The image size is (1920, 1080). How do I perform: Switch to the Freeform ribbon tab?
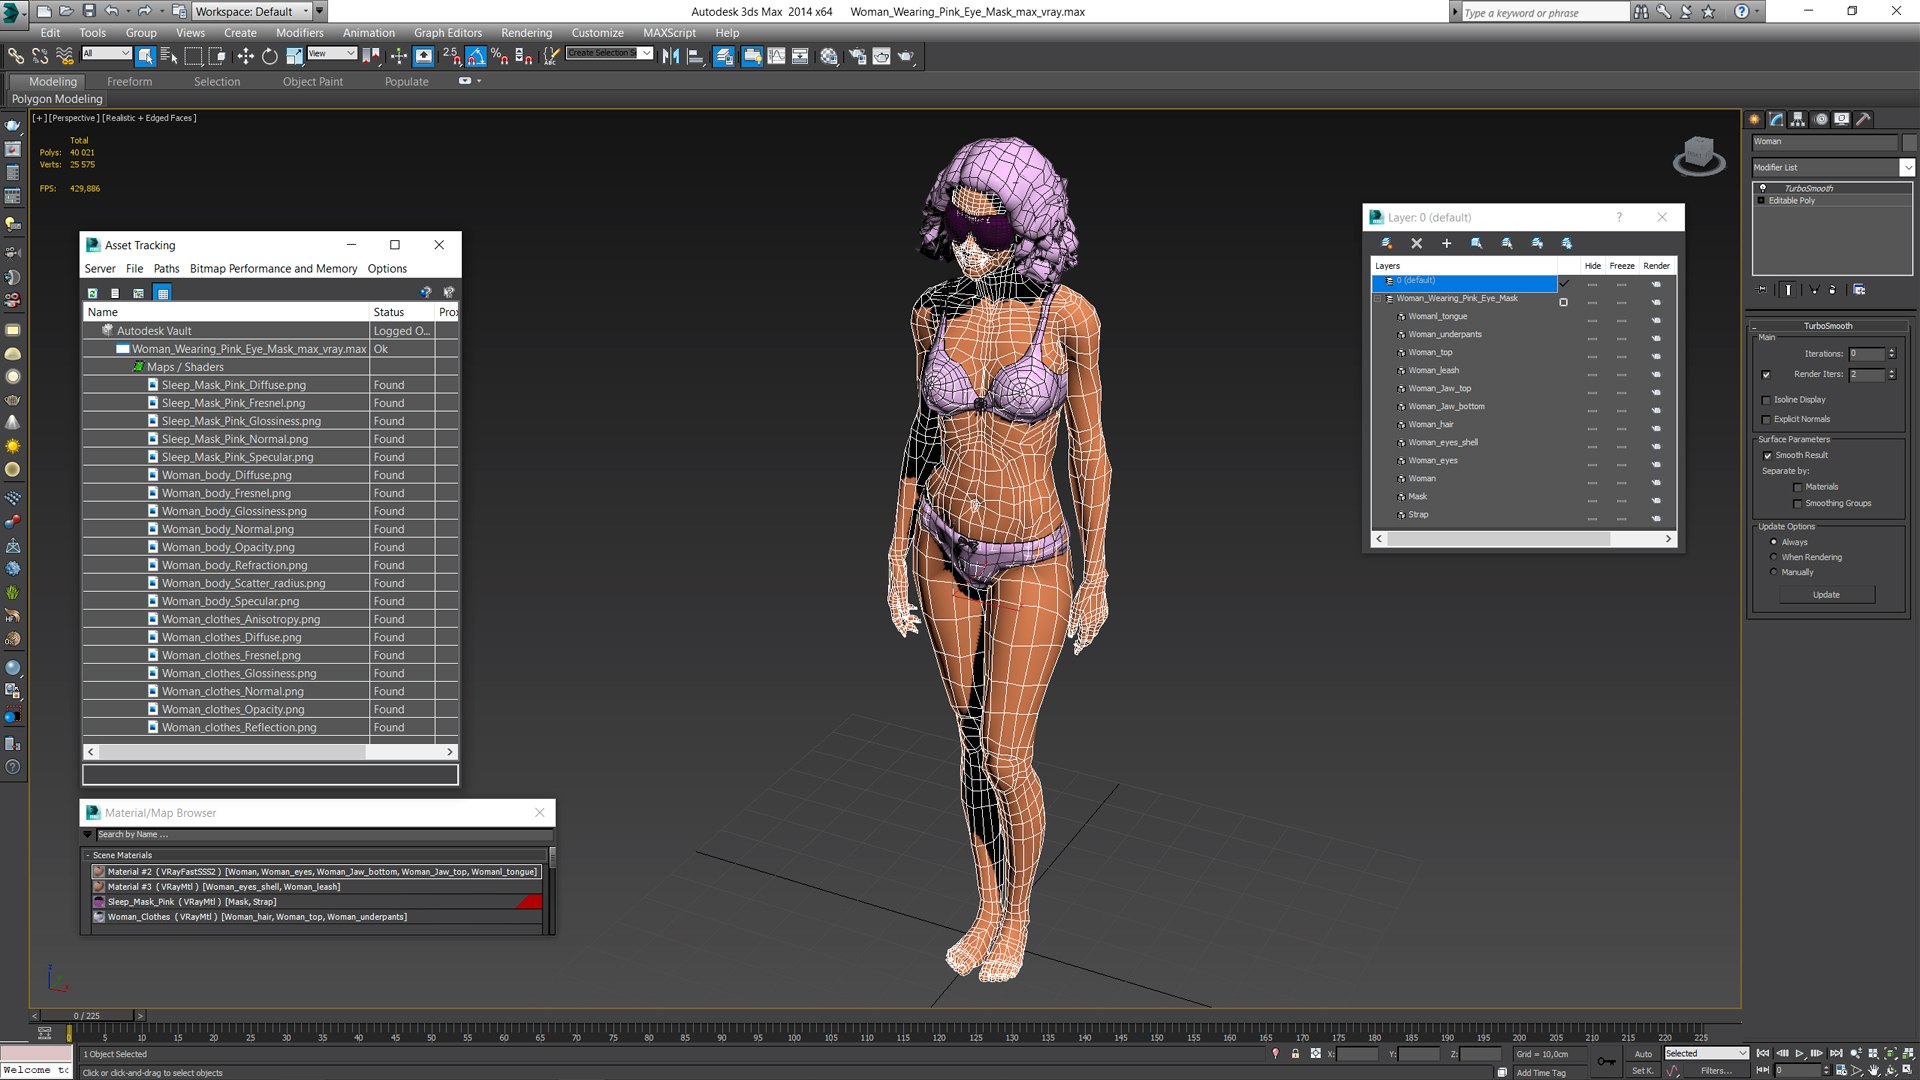[x=129, y=82]
